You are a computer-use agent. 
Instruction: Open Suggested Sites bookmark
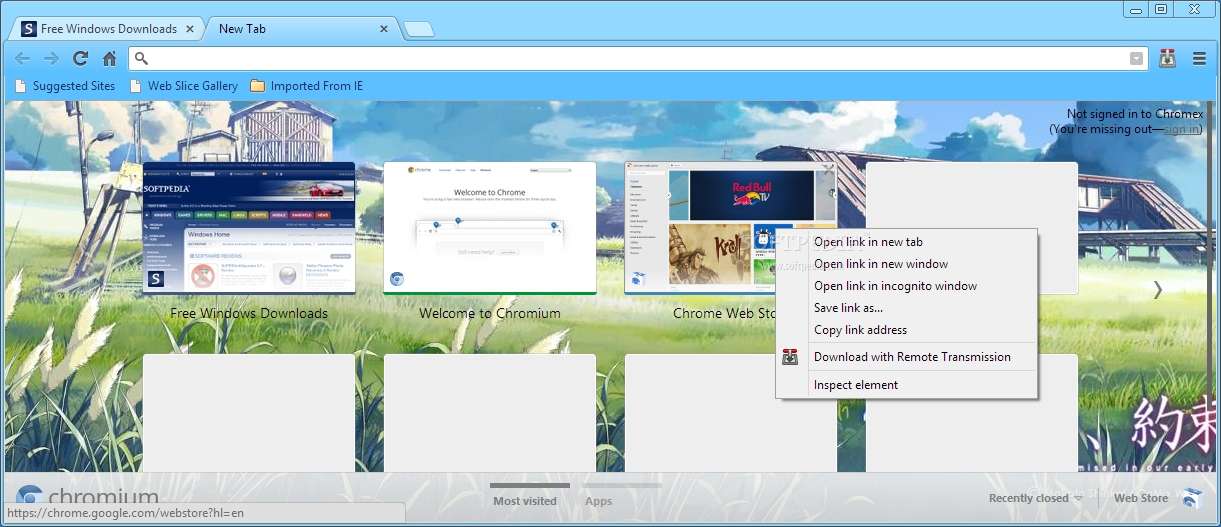pos(65,86)
